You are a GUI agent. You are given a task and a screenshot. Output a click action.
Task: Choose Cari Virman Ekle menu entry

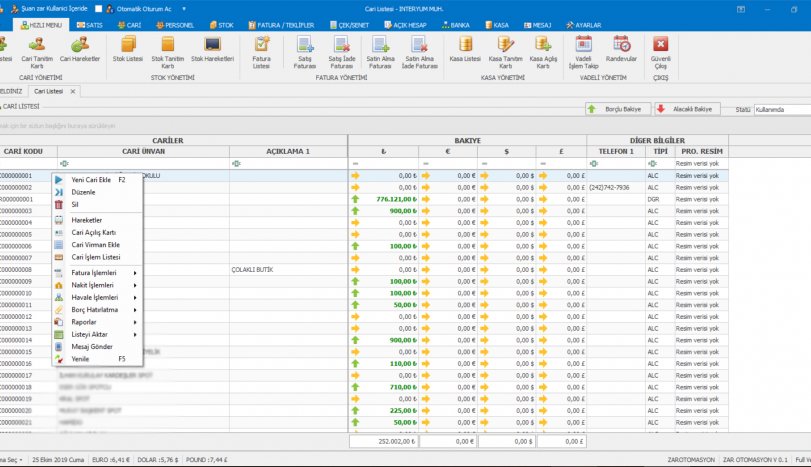[97, 245]
